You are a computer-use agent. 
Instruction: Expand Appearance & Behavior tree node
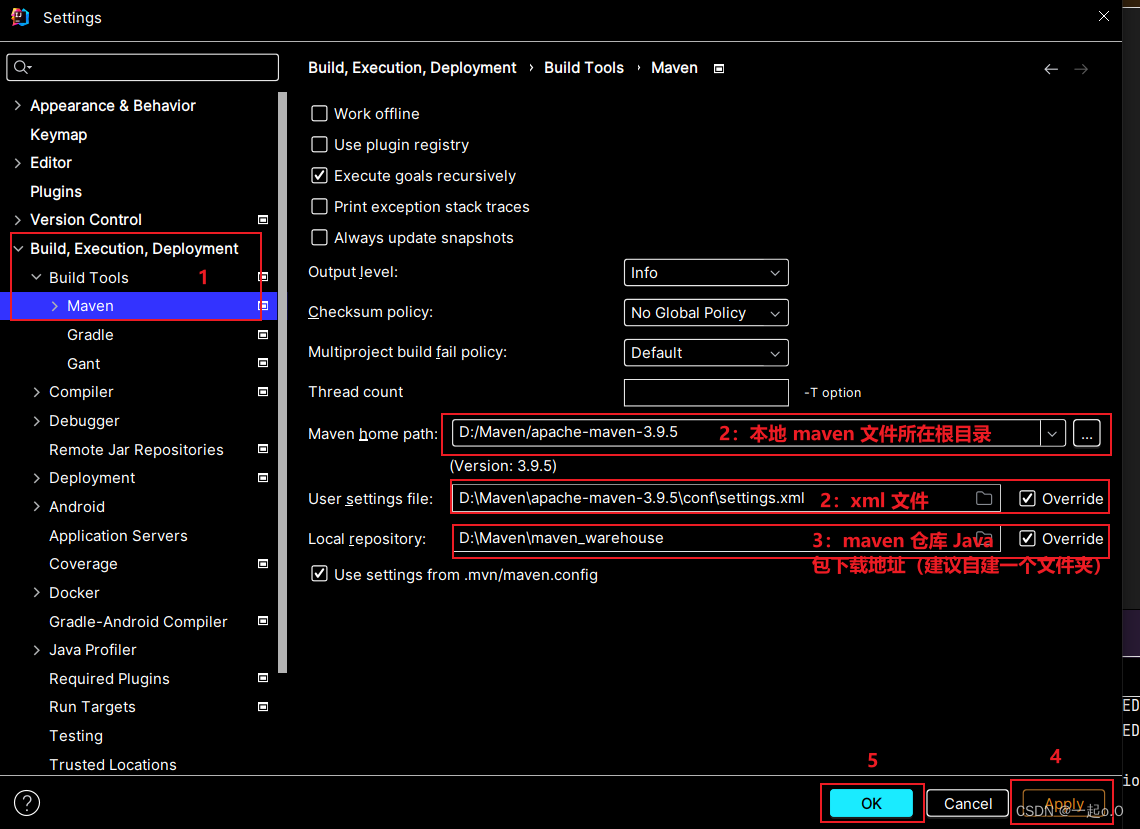click(x=17, y=105)
